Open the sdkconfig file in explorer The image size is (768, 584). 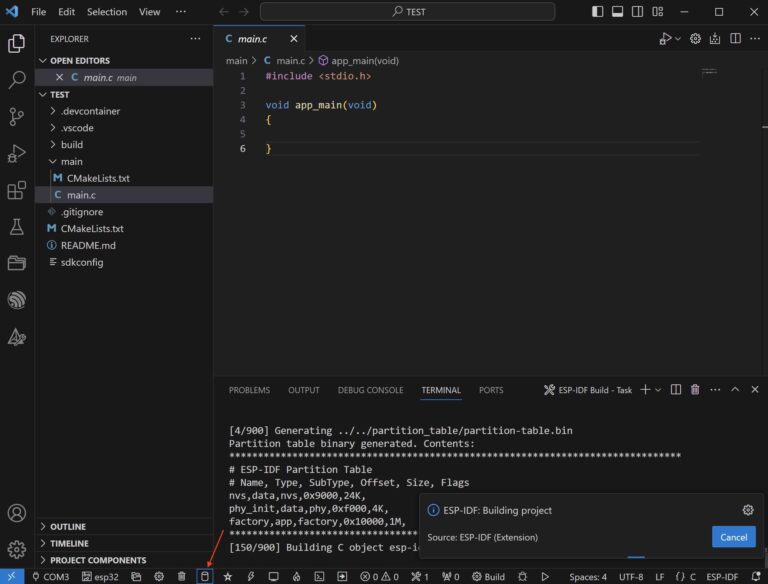coord(82,262)
